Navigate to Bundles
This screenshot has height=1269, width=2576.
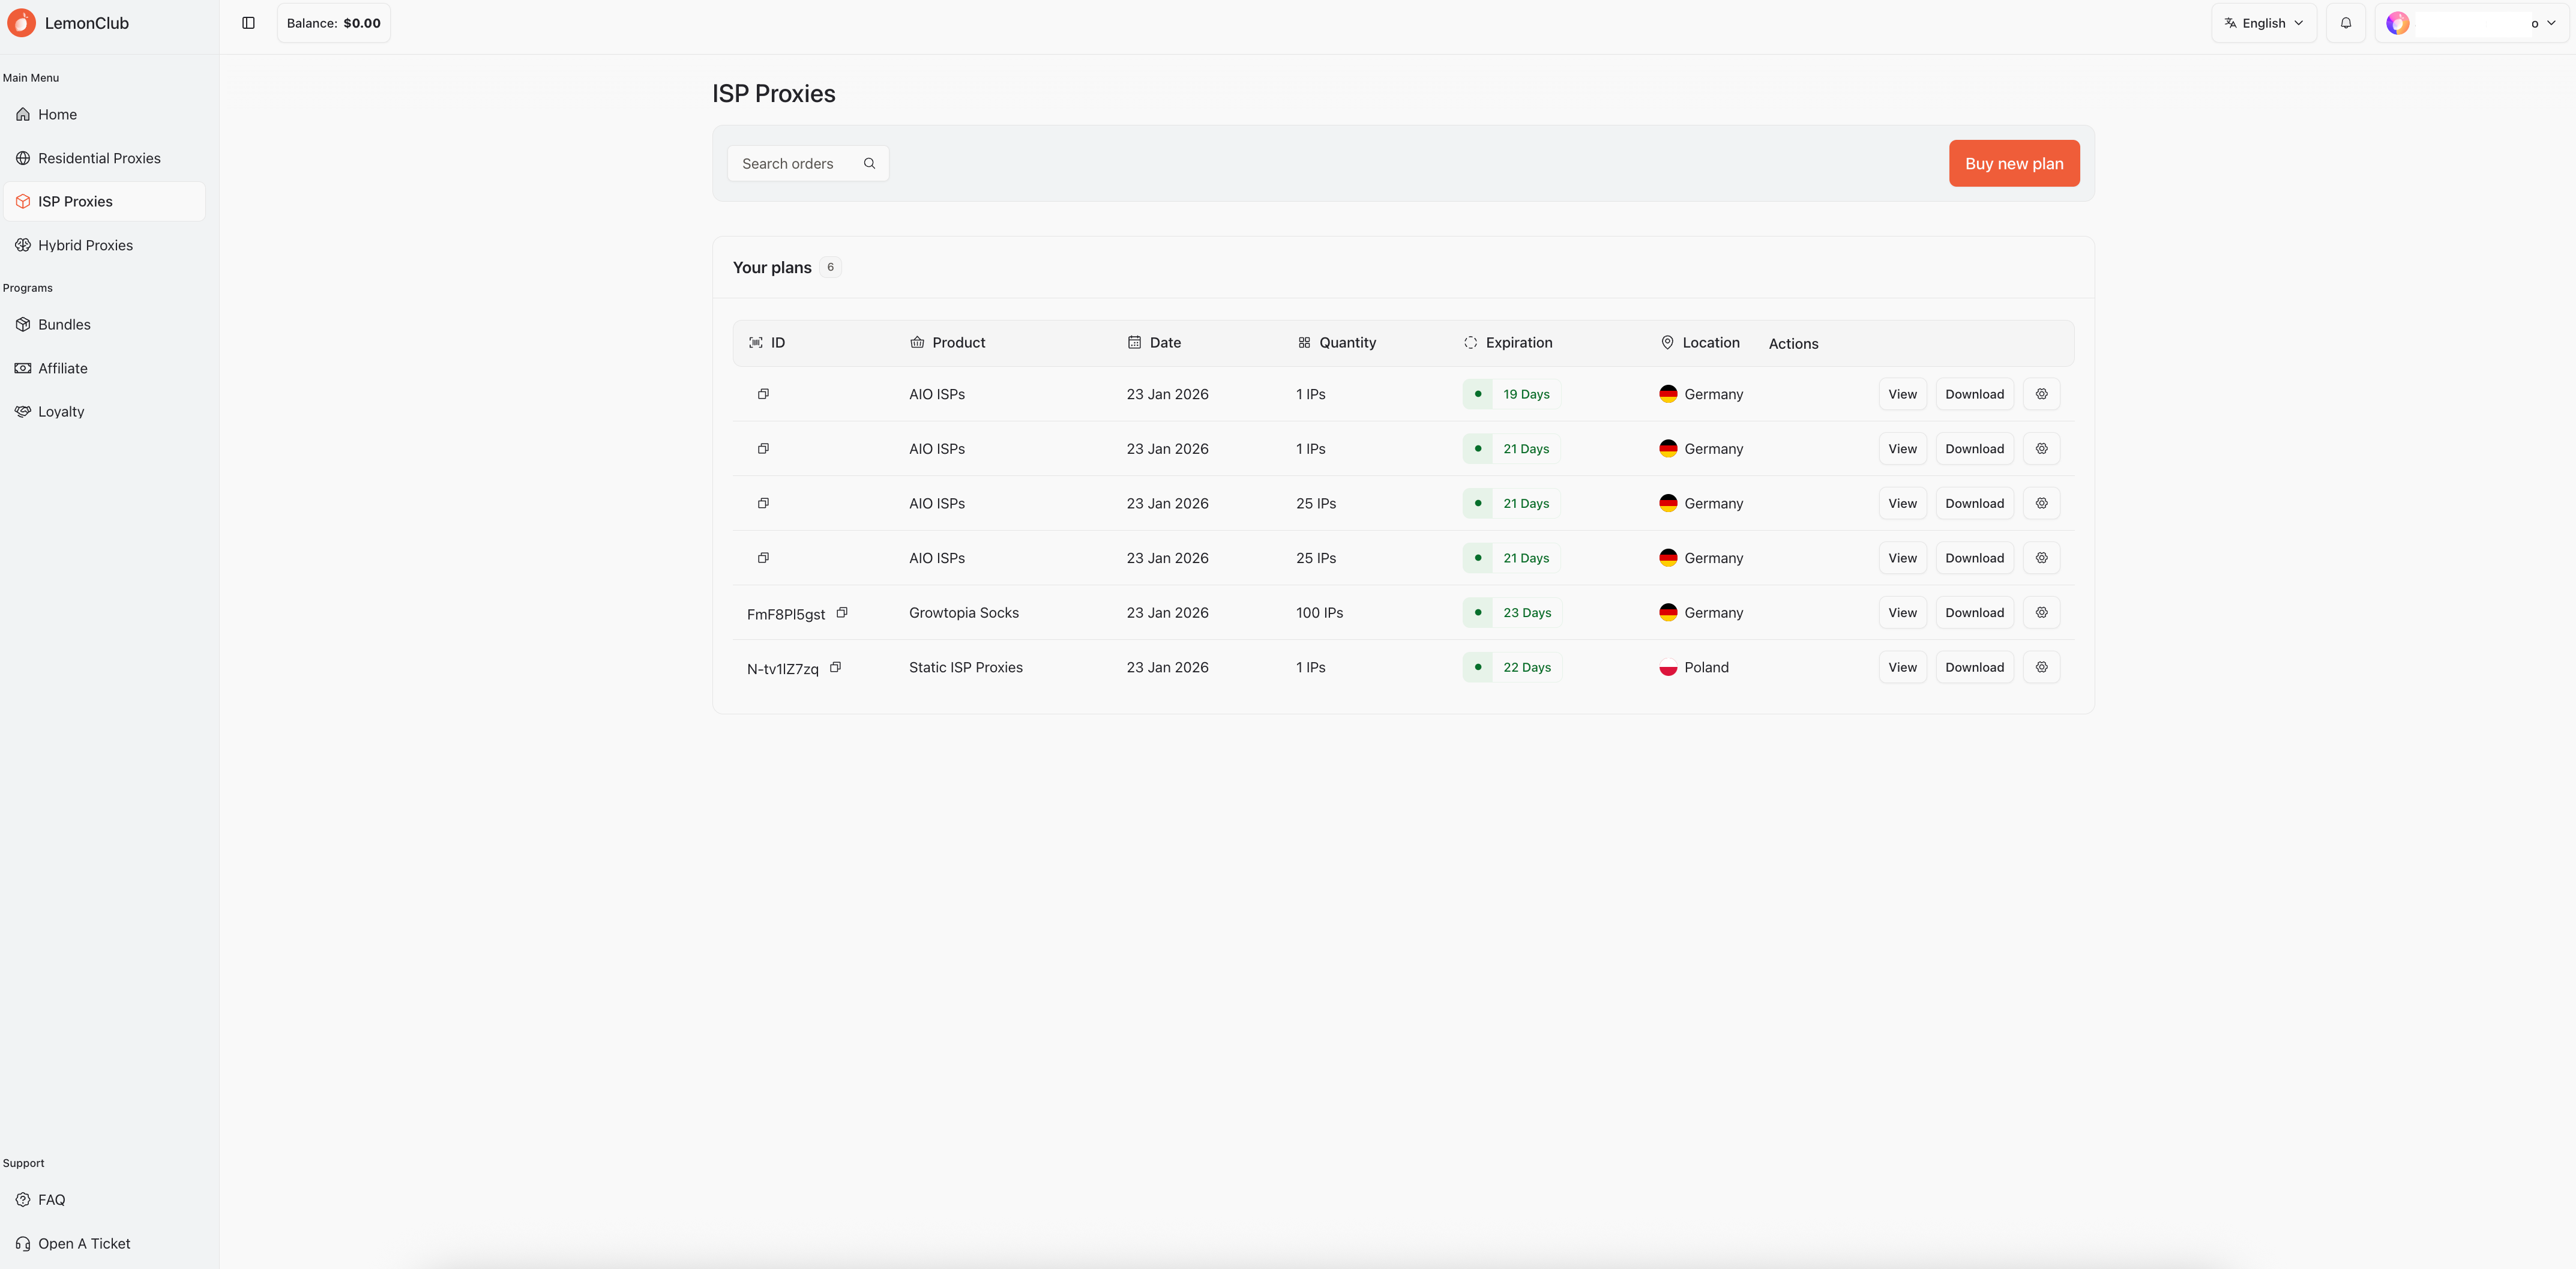click(104, 325)
